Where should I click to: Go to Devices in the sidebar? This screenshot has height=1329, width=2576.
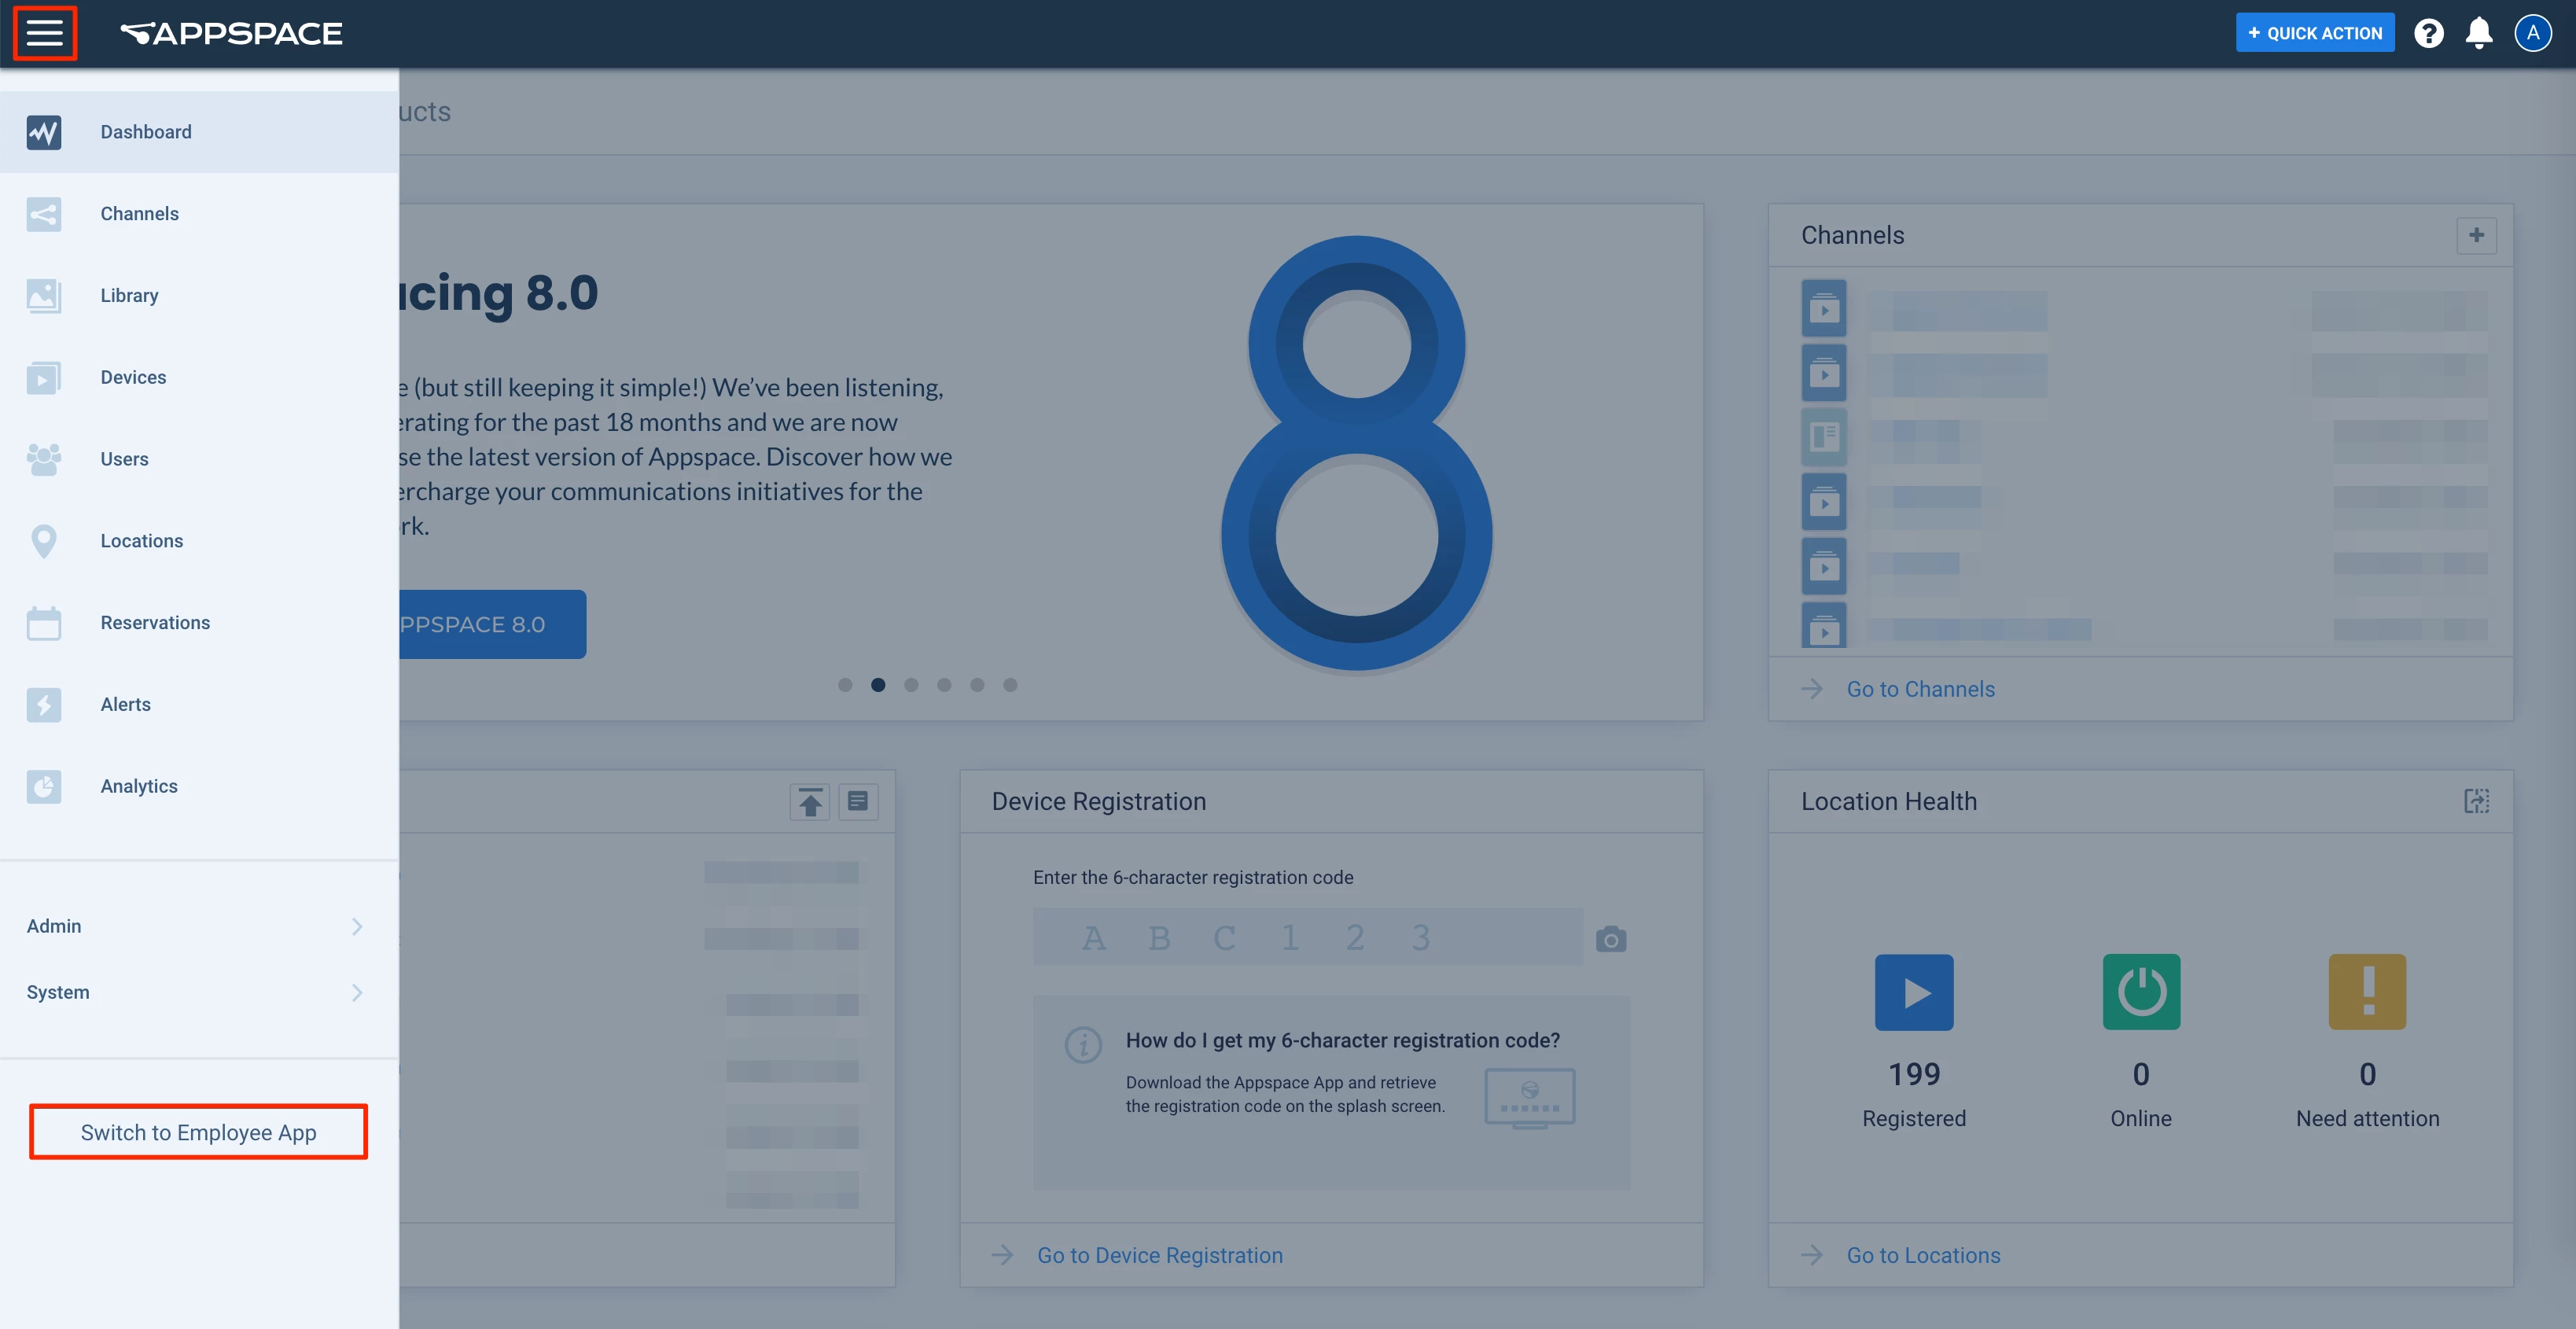point(199,378)
